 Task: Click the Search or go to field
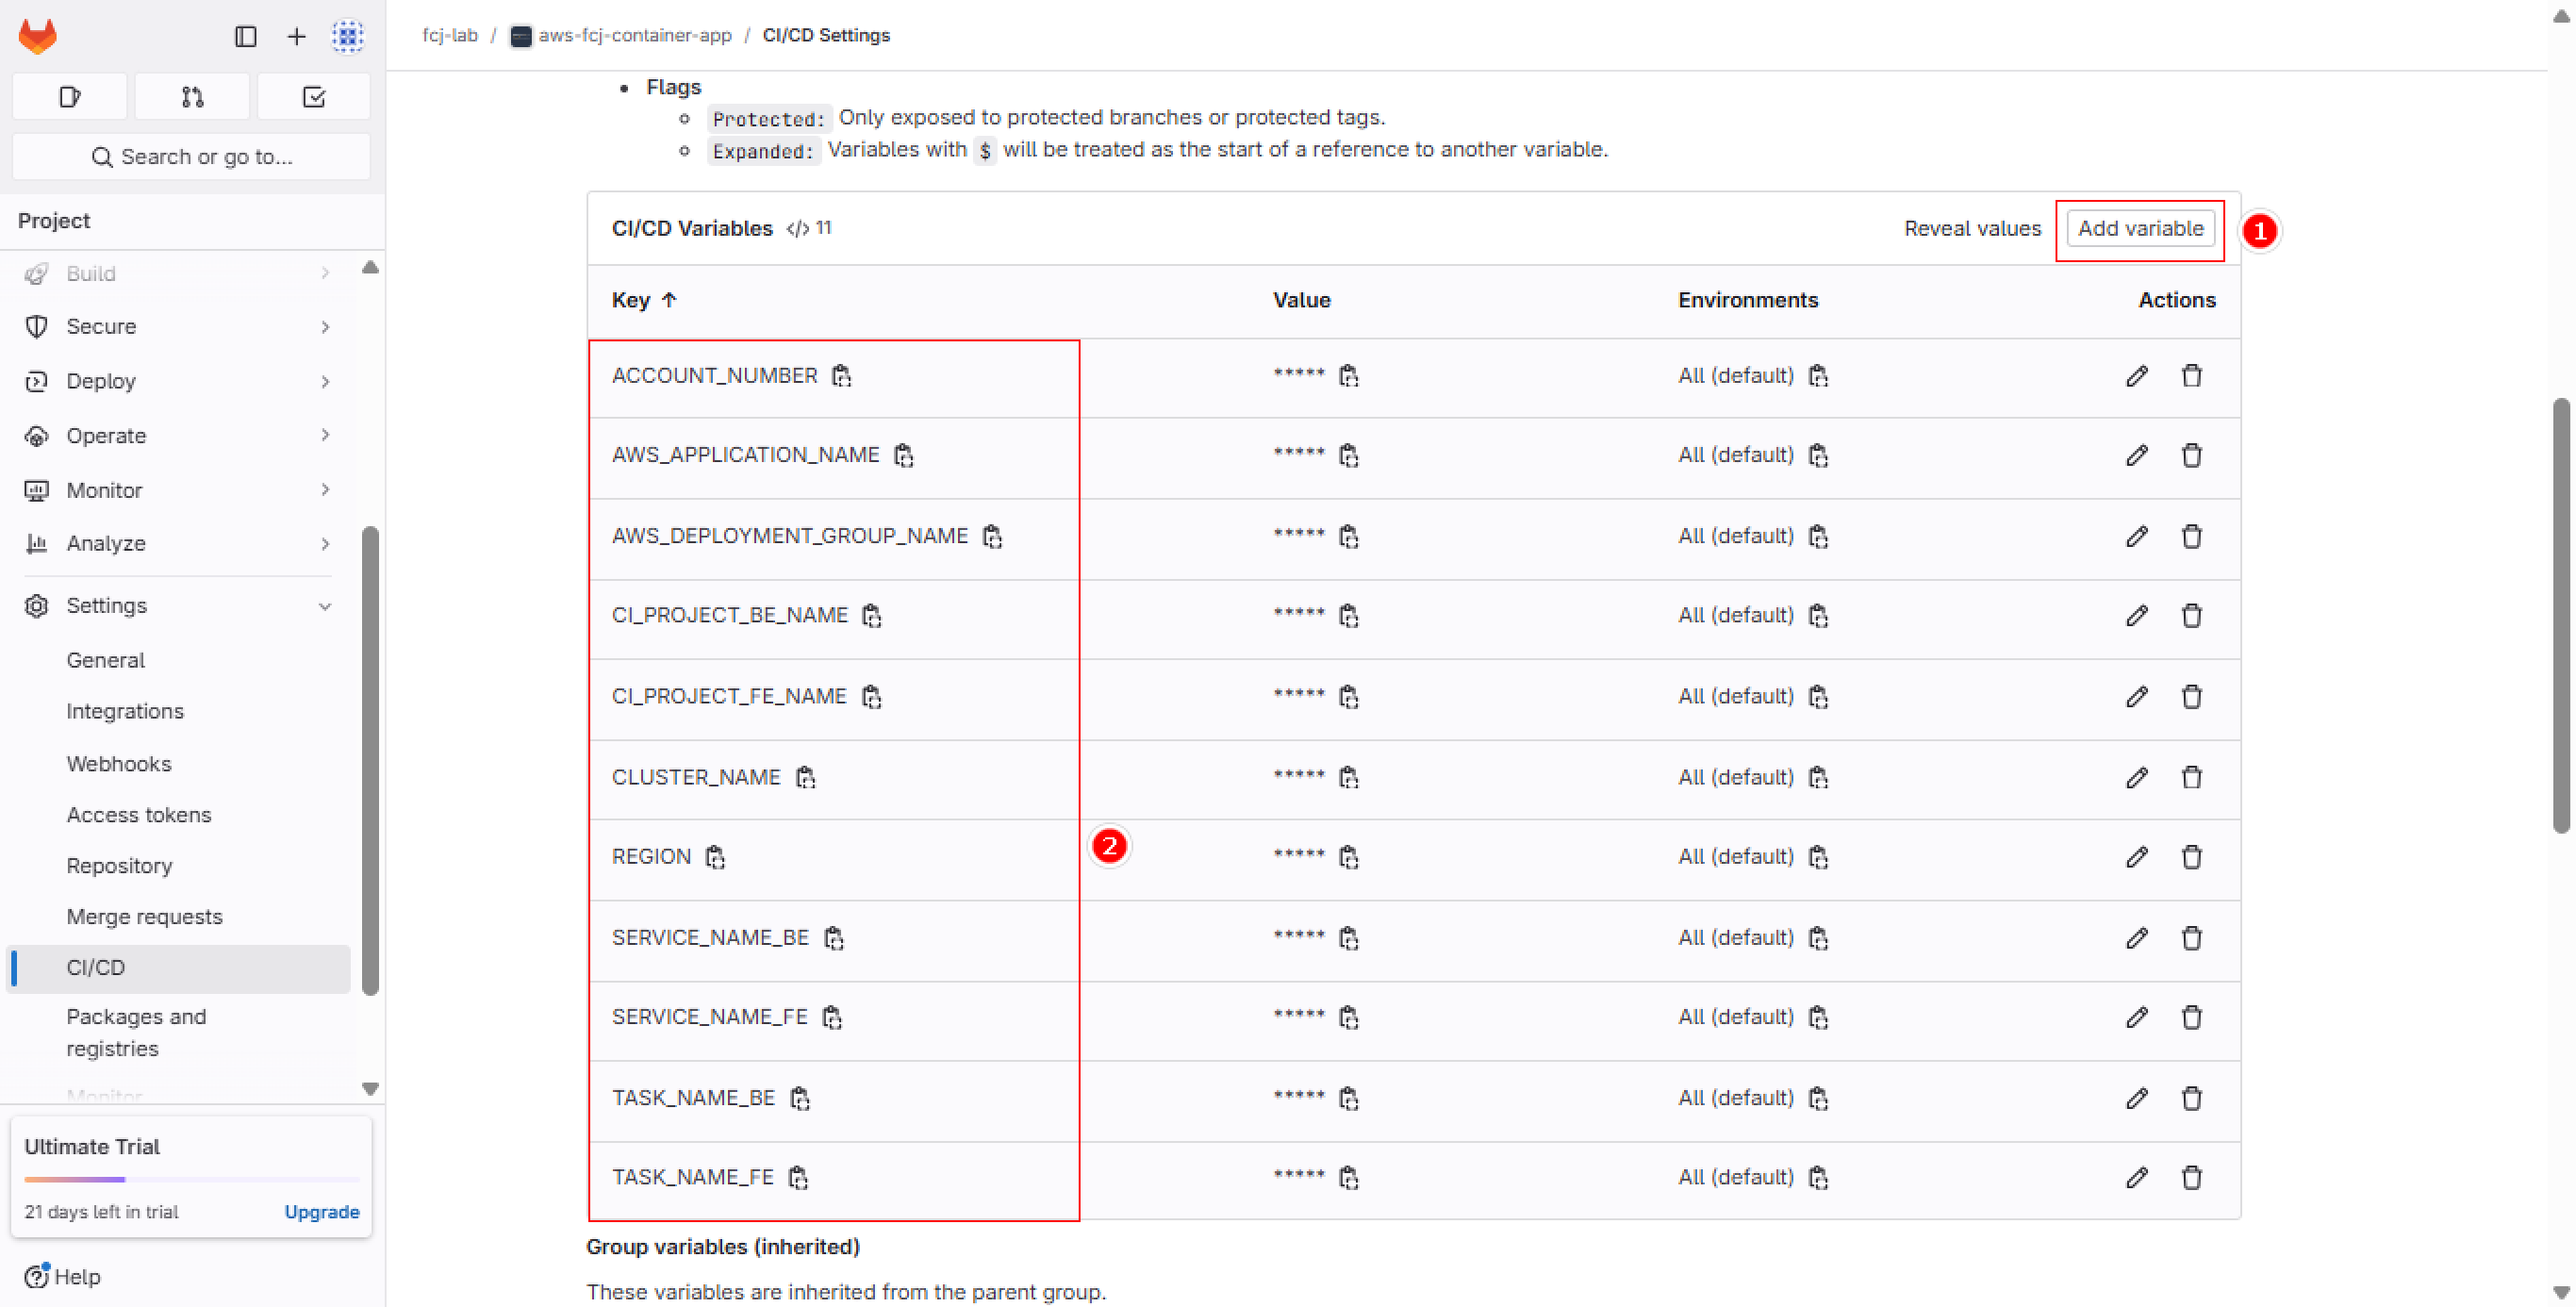tap(192, 157)
